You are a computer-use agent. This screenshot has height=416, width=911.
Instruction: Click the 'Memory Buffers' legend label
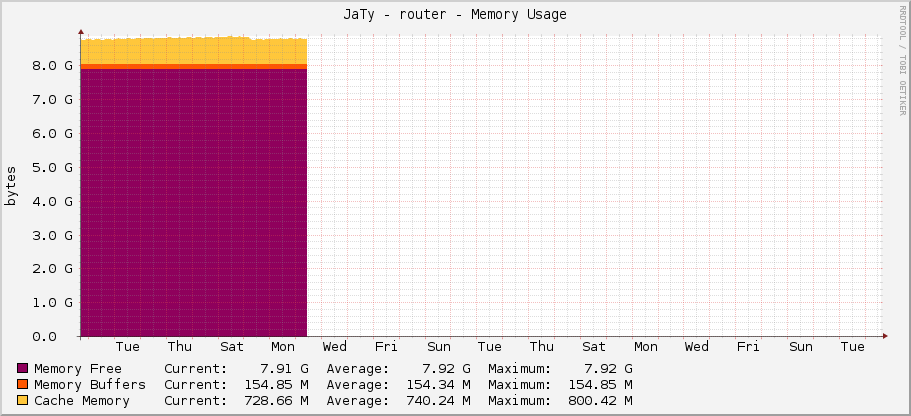pyautogui.click(x=90, y=385)
